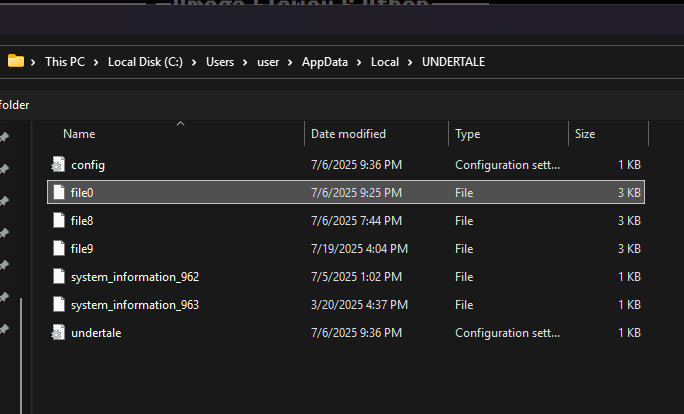Select the undertale configuration file name
This screenshot has width=684, height=414.
tap(96, 332)
